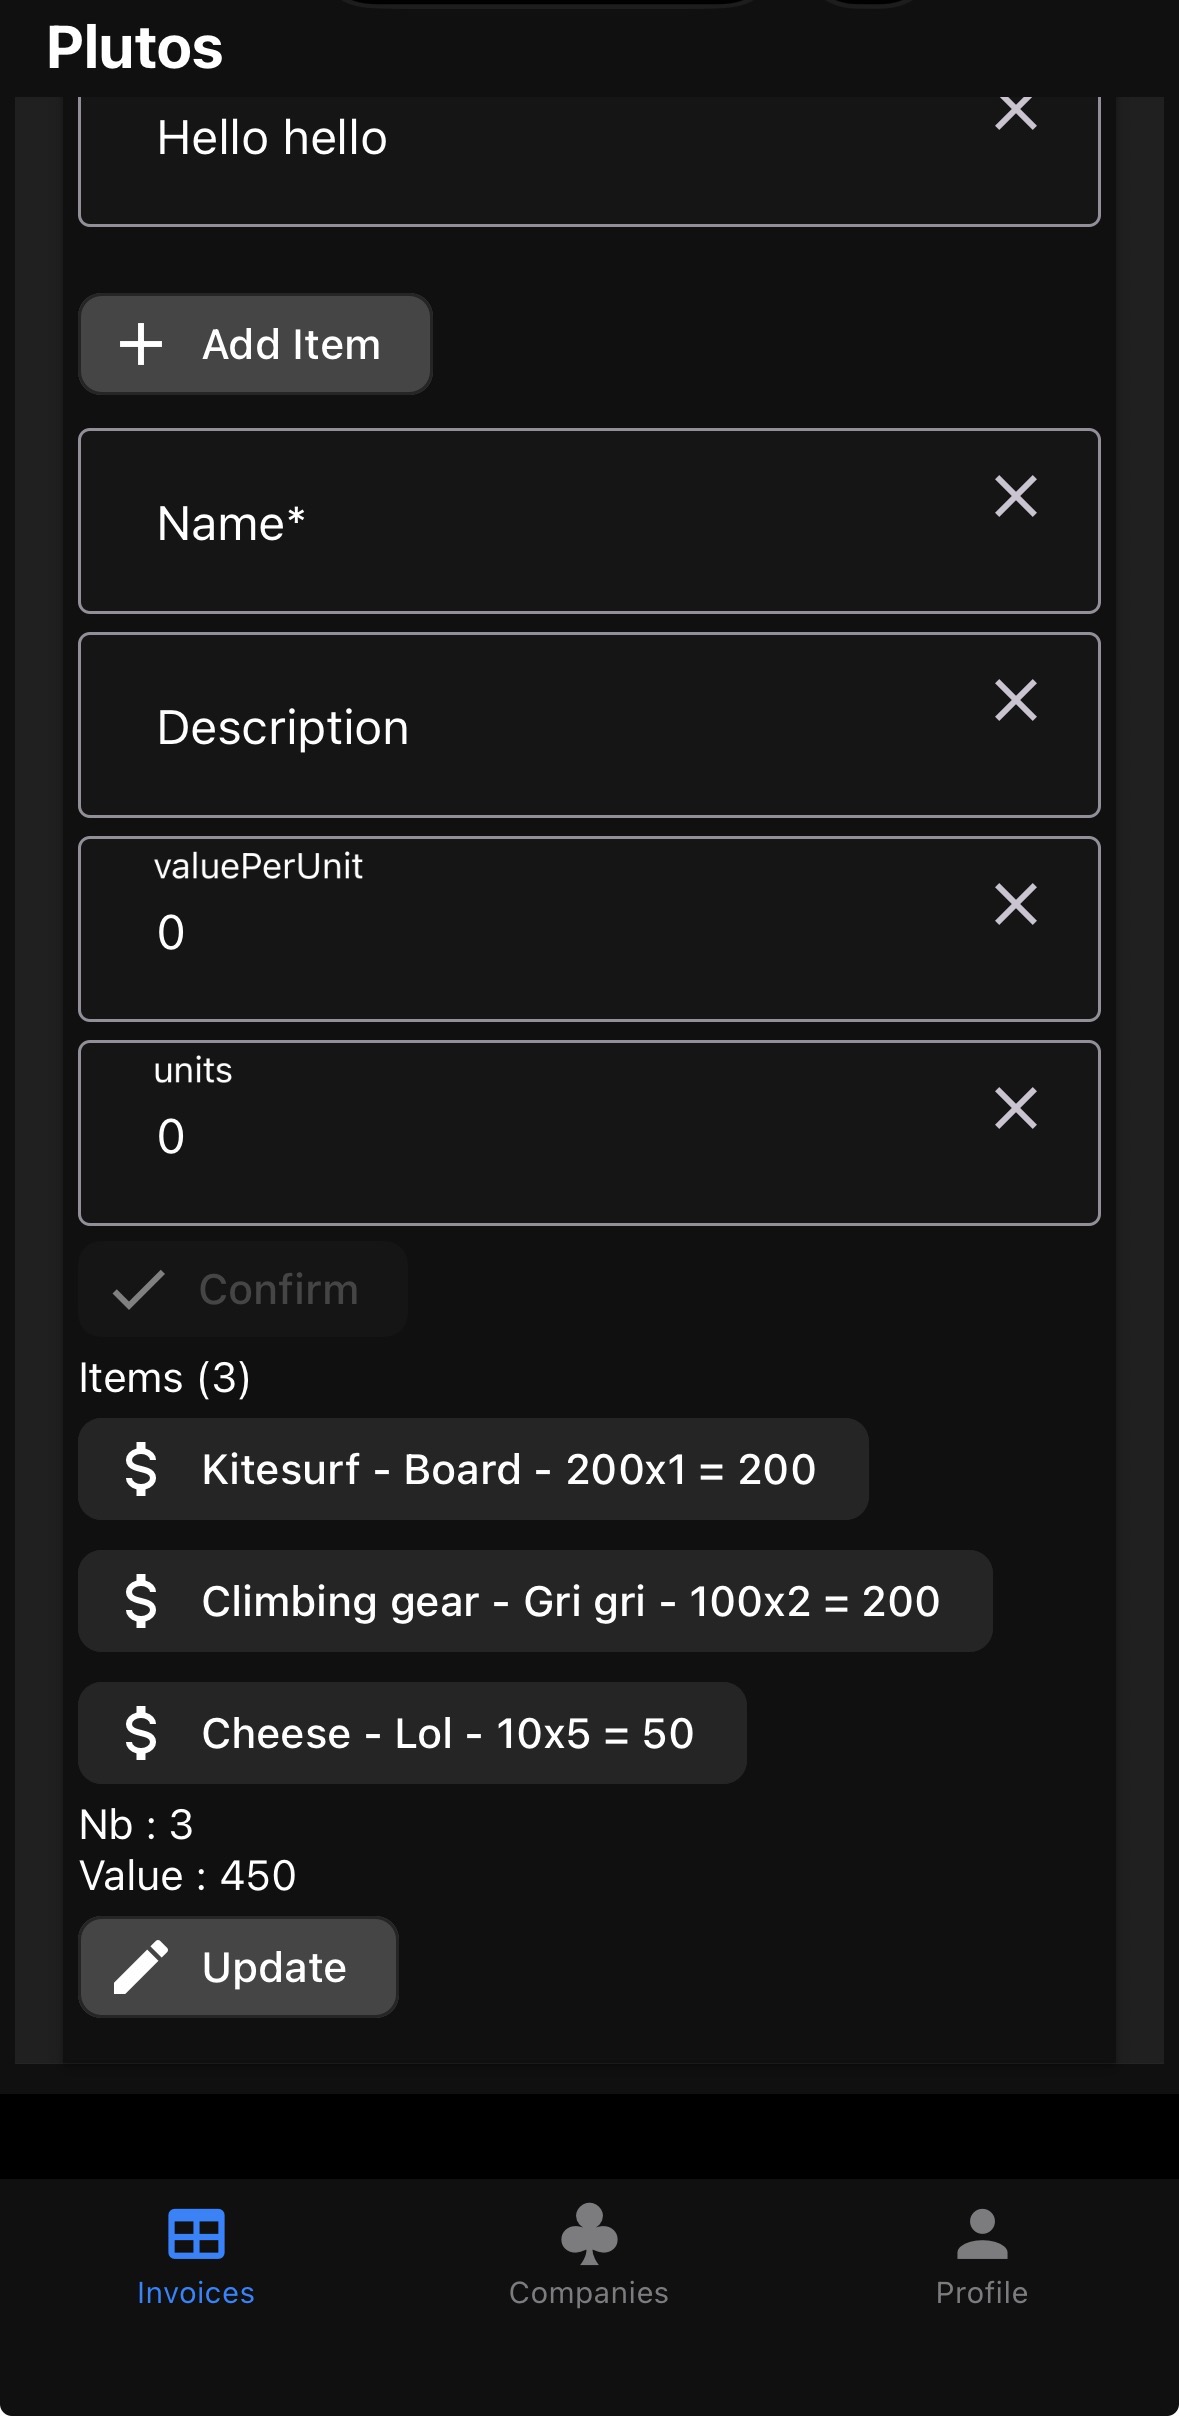This screenshot has width=1179, height=2416.
Task: Click the dollar icon beside Cheese item
Action: [141, 1733]
